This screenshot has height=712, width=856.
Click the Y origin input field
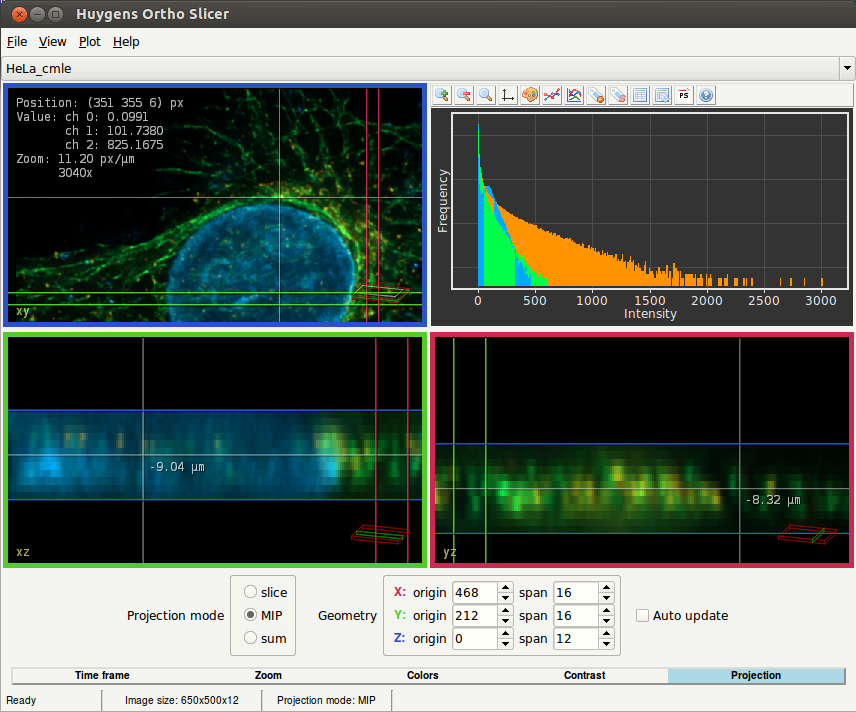point(474,615)
